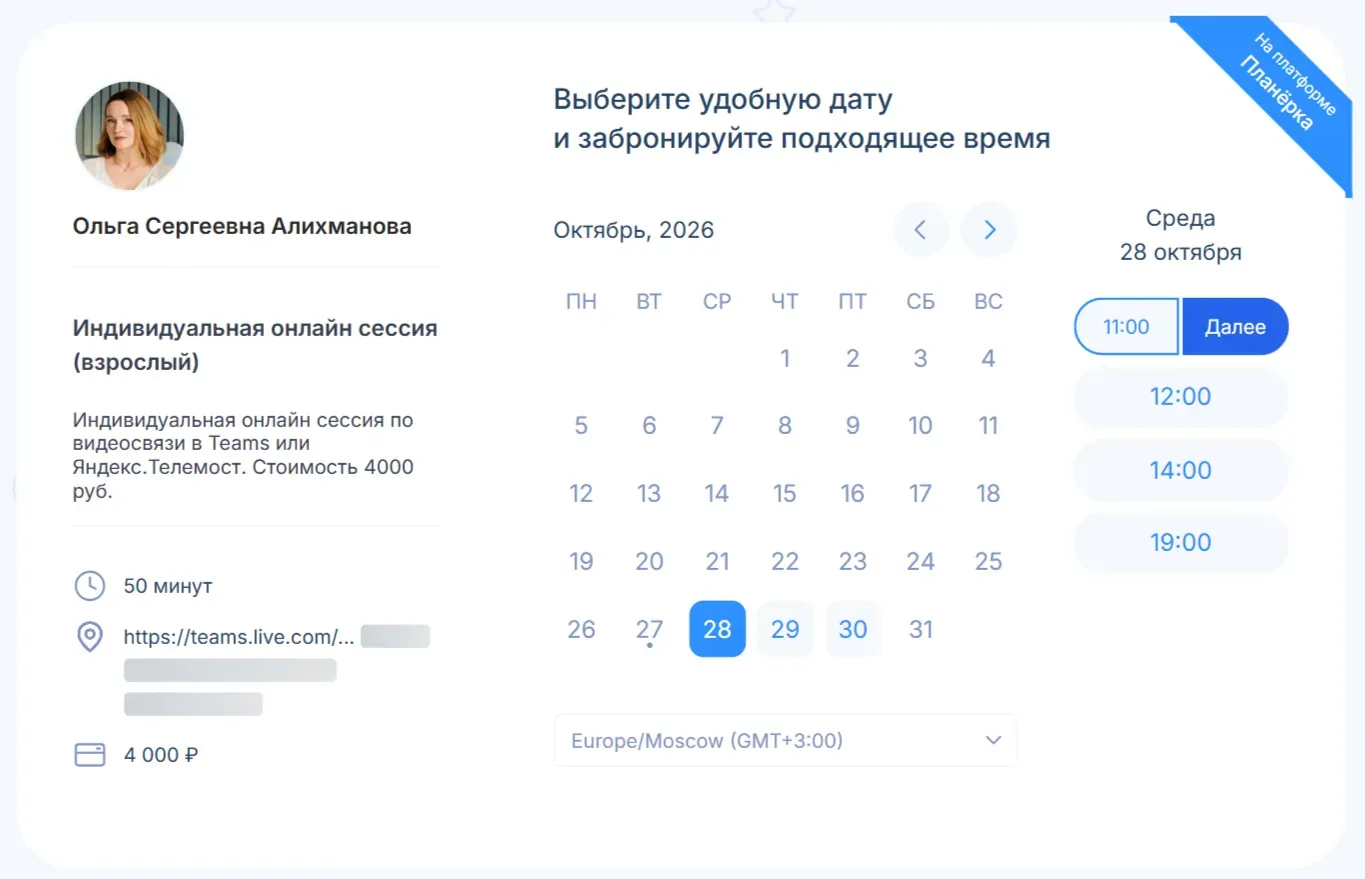The width and height of the screenshot is (1365, 879).
Task: Click October 1 in the calendar
Action: pos(785,358)
